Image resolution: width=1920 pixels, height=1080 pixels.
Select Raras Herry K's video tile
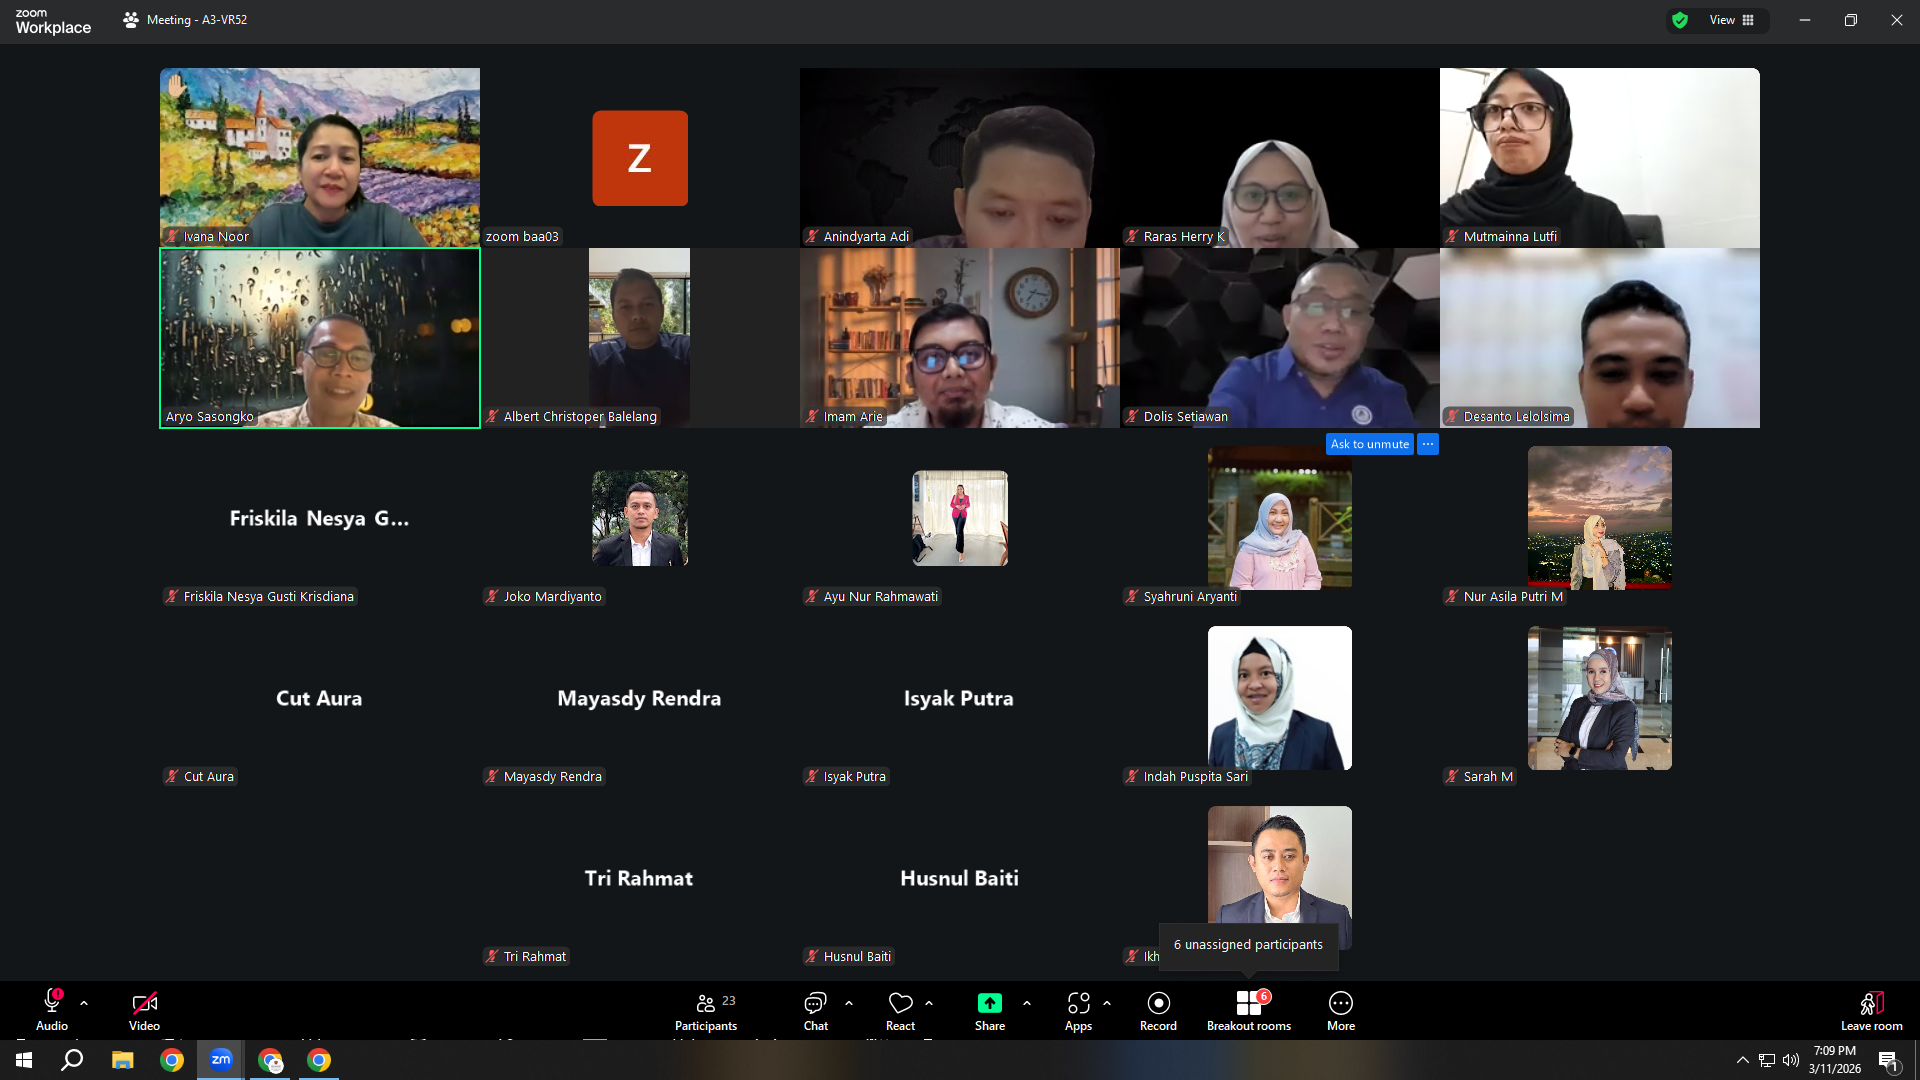coord(1280,158)
